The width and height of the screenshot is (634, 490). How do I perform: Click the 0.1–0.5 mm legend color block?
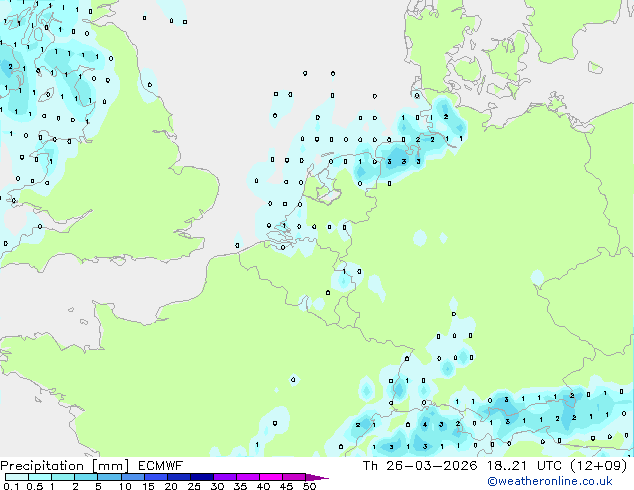coord(17,477)
